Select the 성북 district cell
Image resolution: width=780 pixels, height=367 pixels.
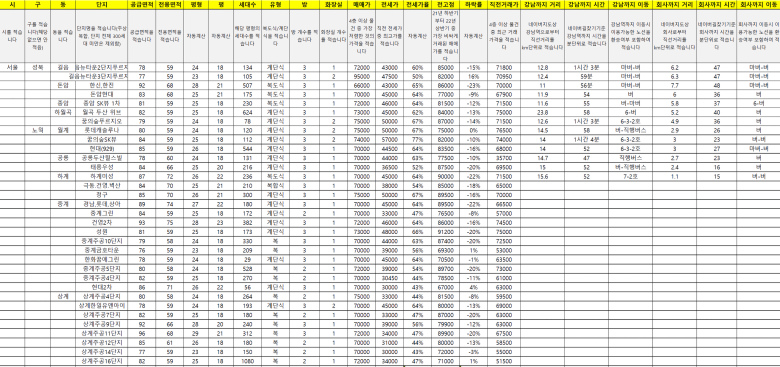click(37, 67)
